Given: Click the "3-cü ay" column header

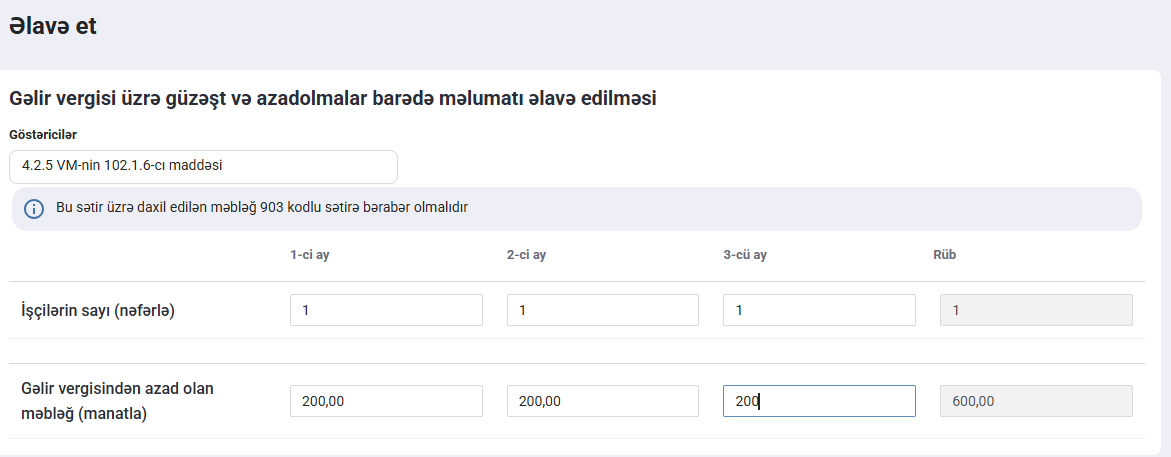Looking at the screenshot, I should 744,255.
